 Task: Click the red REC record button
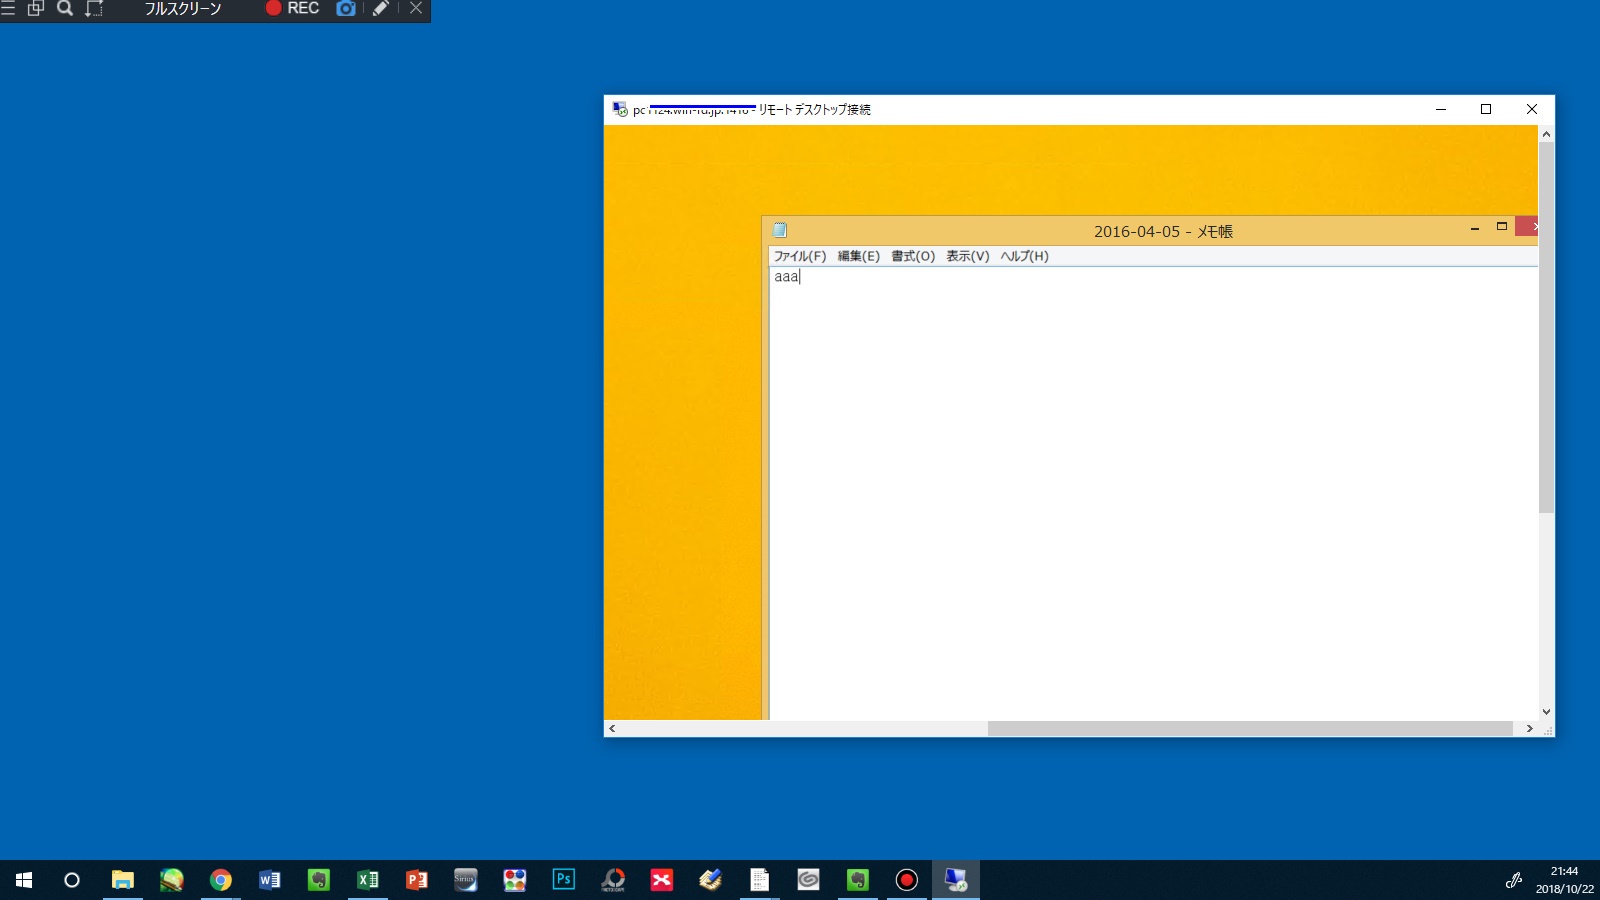291,9
